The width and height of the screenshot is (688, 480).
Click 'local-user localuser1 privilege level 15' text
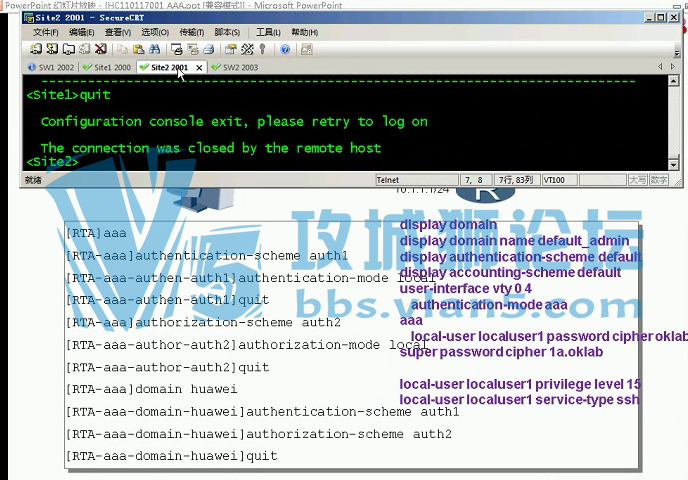[520, 384]
